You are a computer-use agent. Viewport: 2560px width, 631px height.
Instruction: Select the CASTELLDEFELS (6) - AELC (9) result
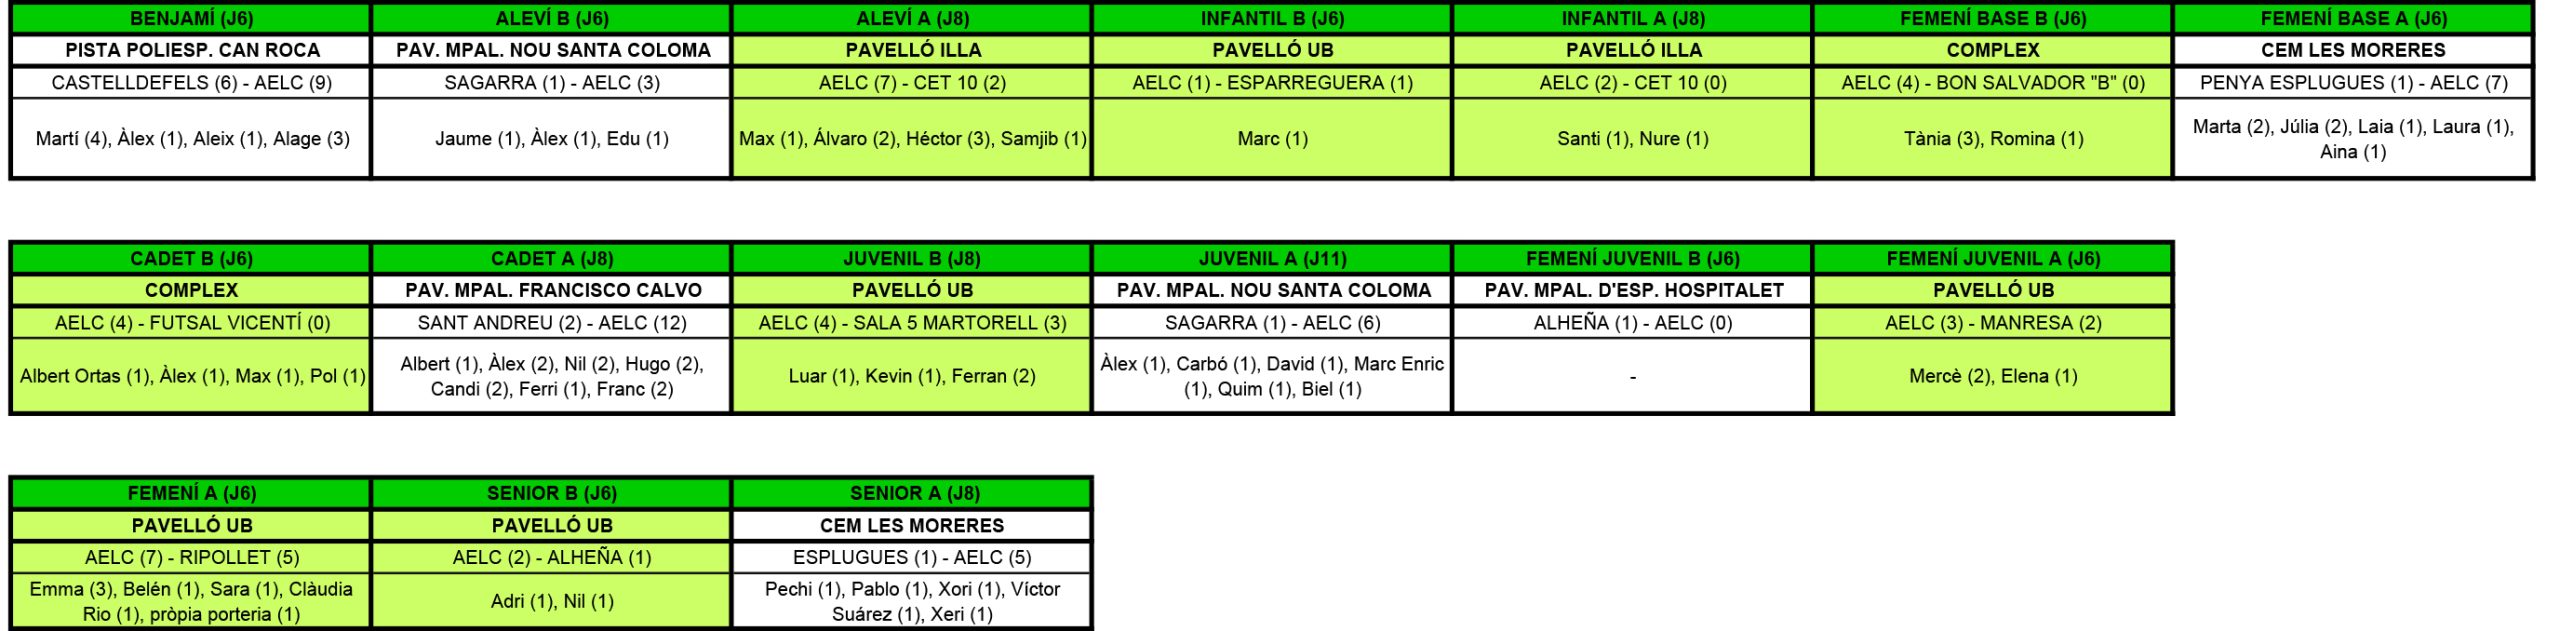191,83
